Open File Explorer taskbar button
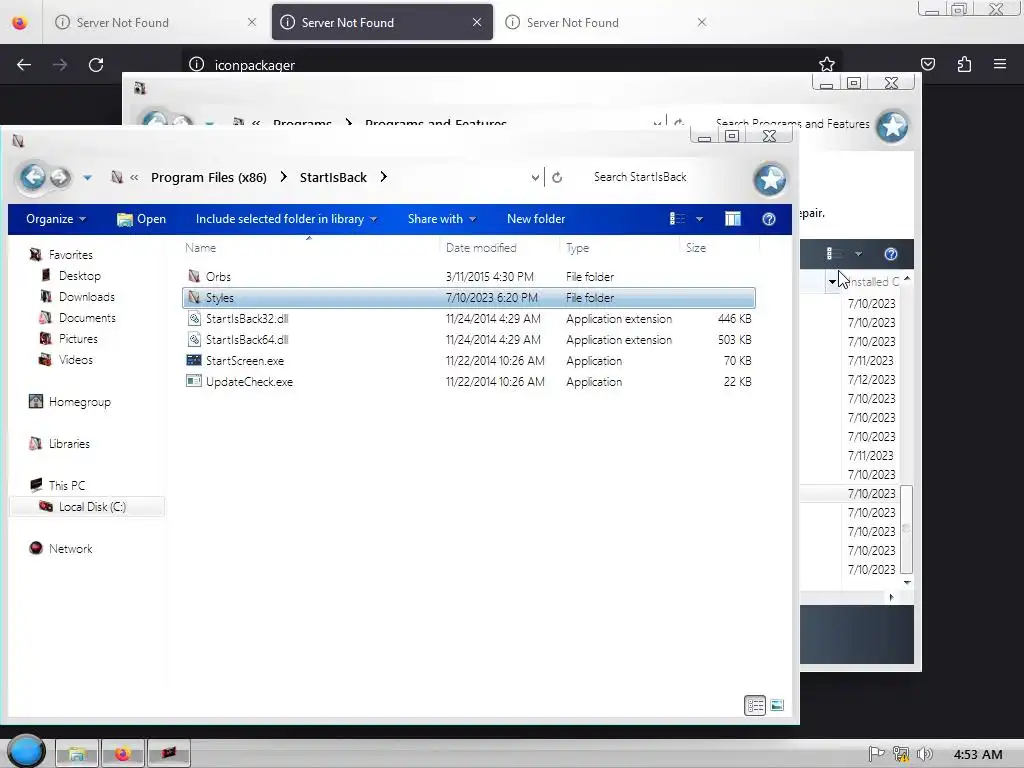 pos(76,754)
